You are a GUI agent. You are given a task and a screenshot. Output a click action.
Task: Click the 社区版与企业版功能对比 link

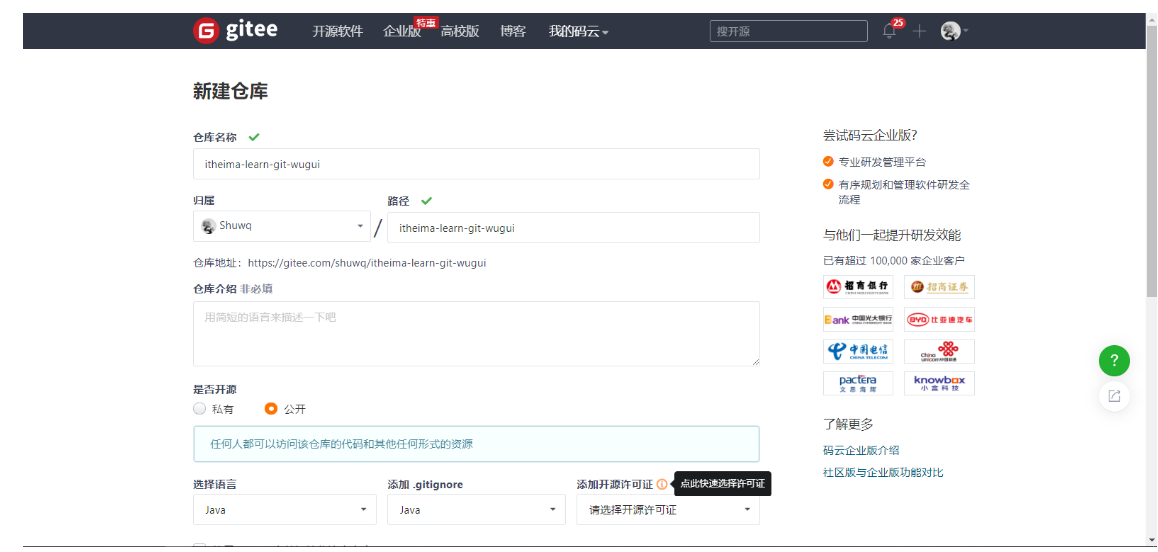883,472
